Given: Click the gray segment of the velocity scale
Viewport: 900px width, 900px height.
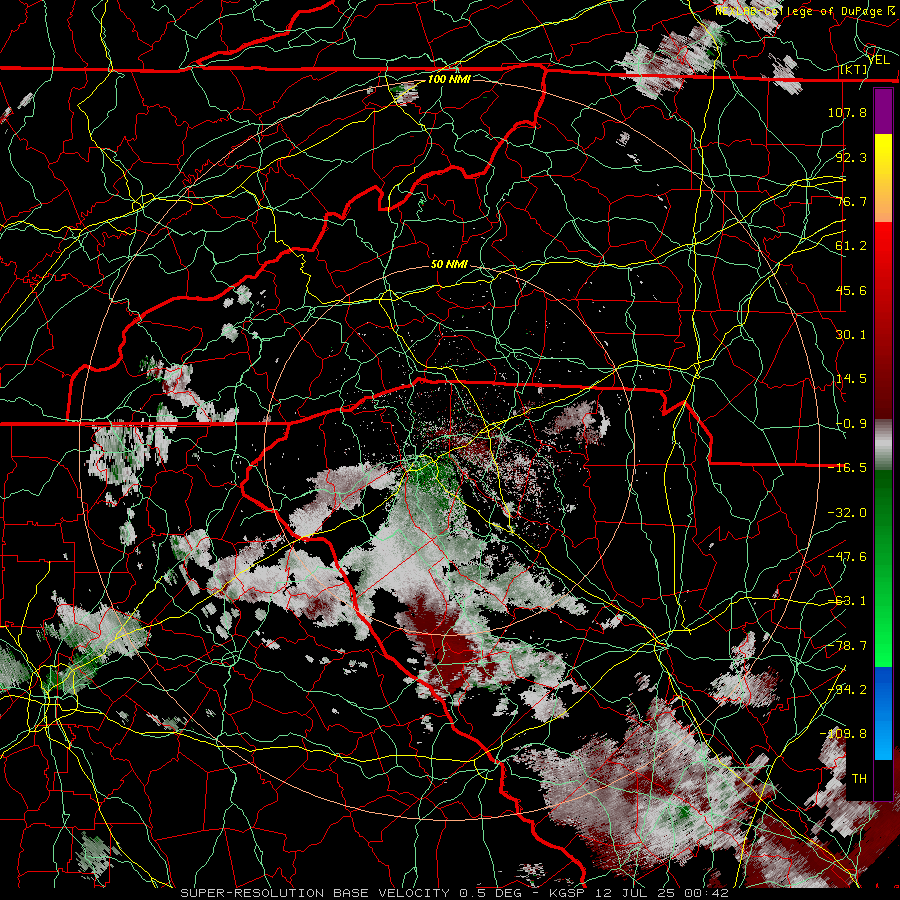Looking at the screenshot, I should [x=883, y=445].
